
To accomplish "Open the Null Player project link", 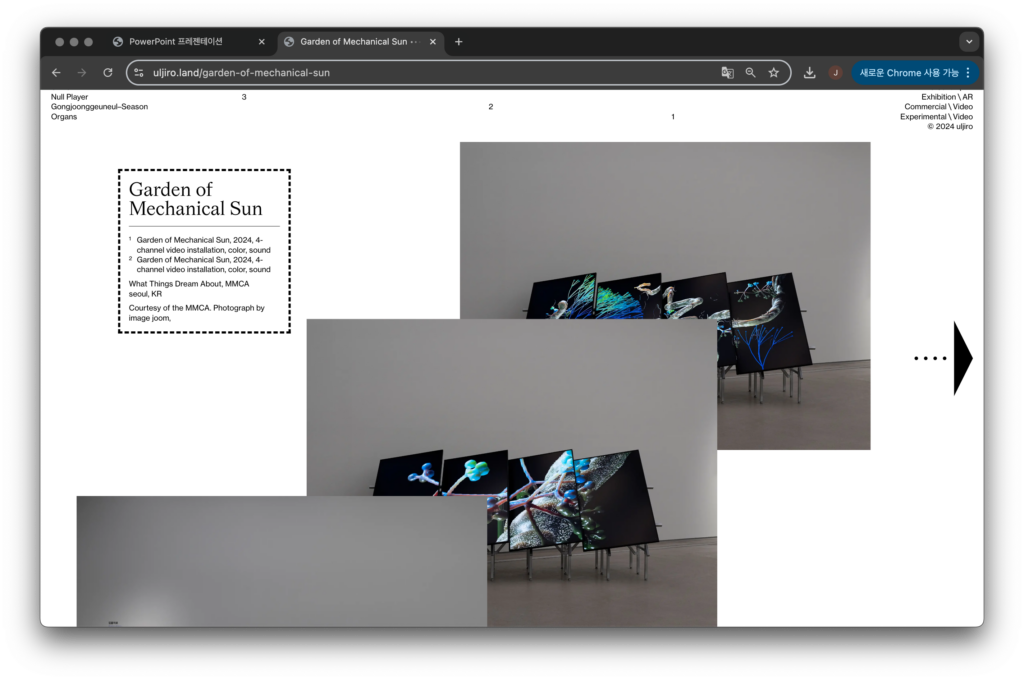I will (70, 97).
